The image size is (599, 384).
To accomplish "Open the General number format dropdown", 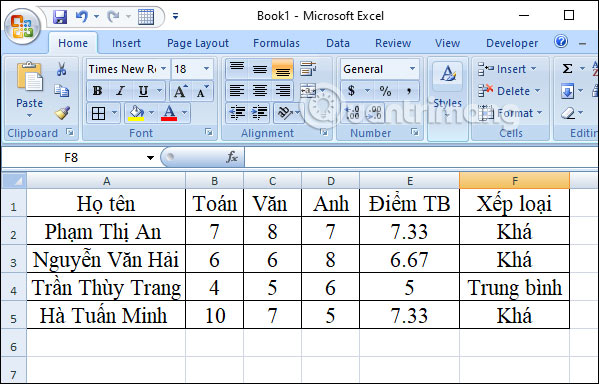I will point(413,69).
